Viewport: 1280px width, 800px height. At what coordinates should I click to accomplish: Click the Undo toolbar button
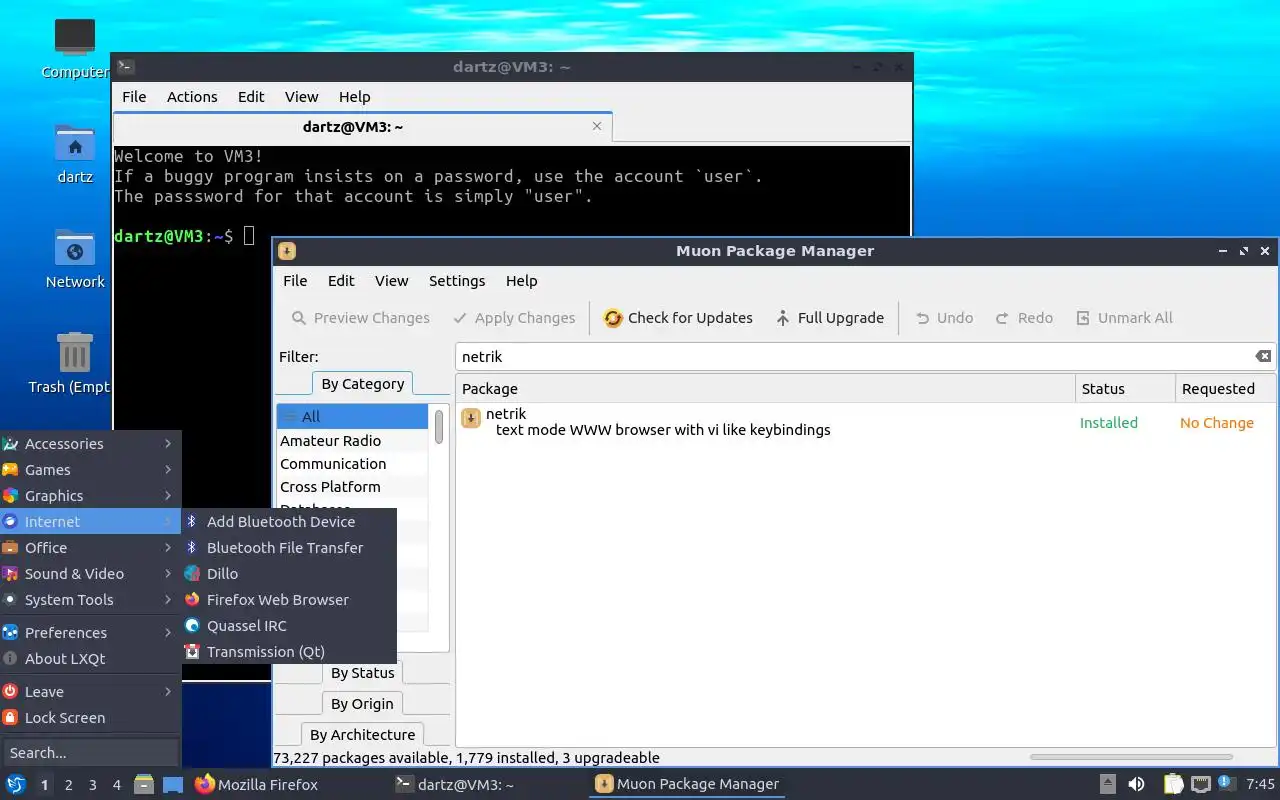tap(943, 318)
